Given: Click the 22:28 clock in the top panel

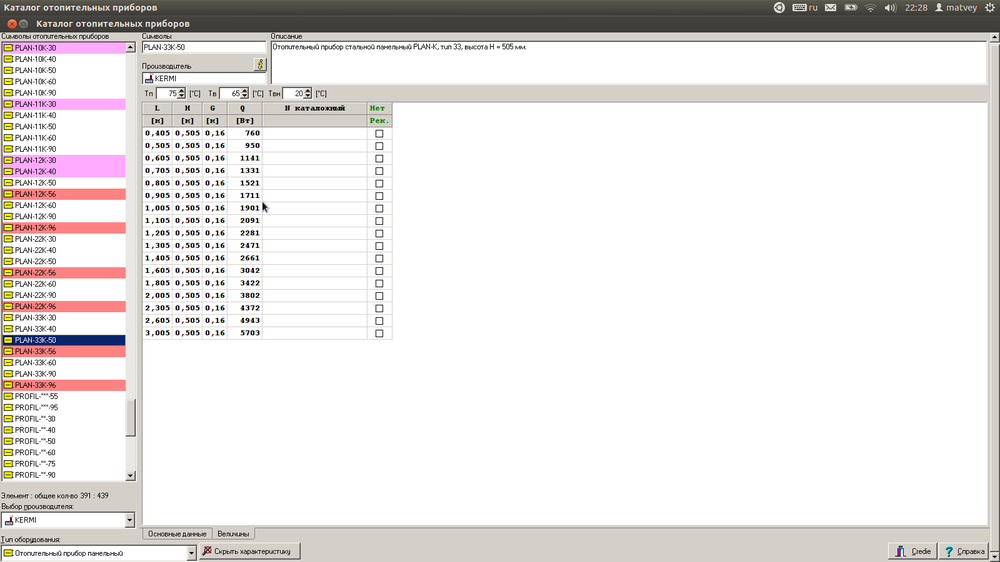Looking at the screenshot, I should (916, 8).
